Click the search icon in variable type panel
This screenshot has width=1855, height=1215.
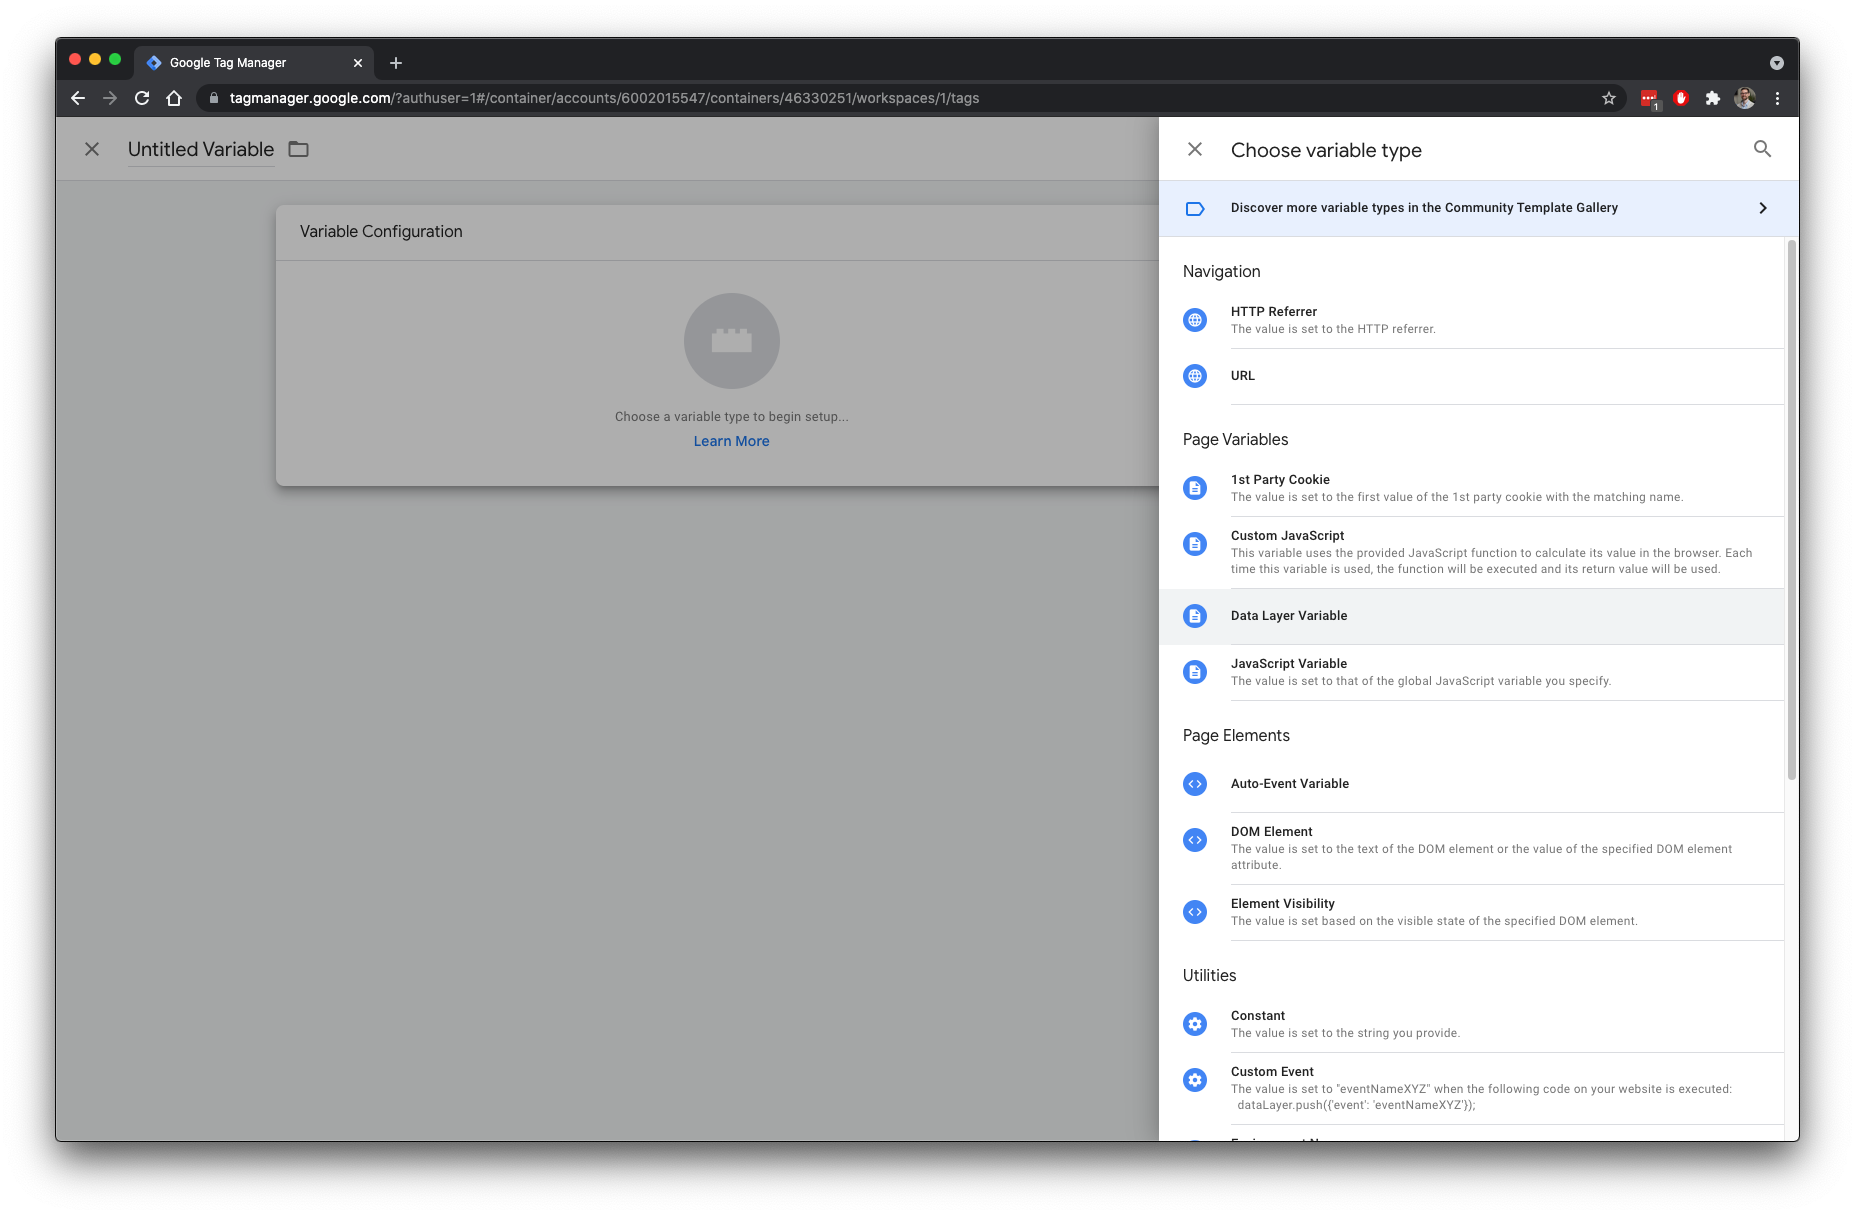point(1762,149)
